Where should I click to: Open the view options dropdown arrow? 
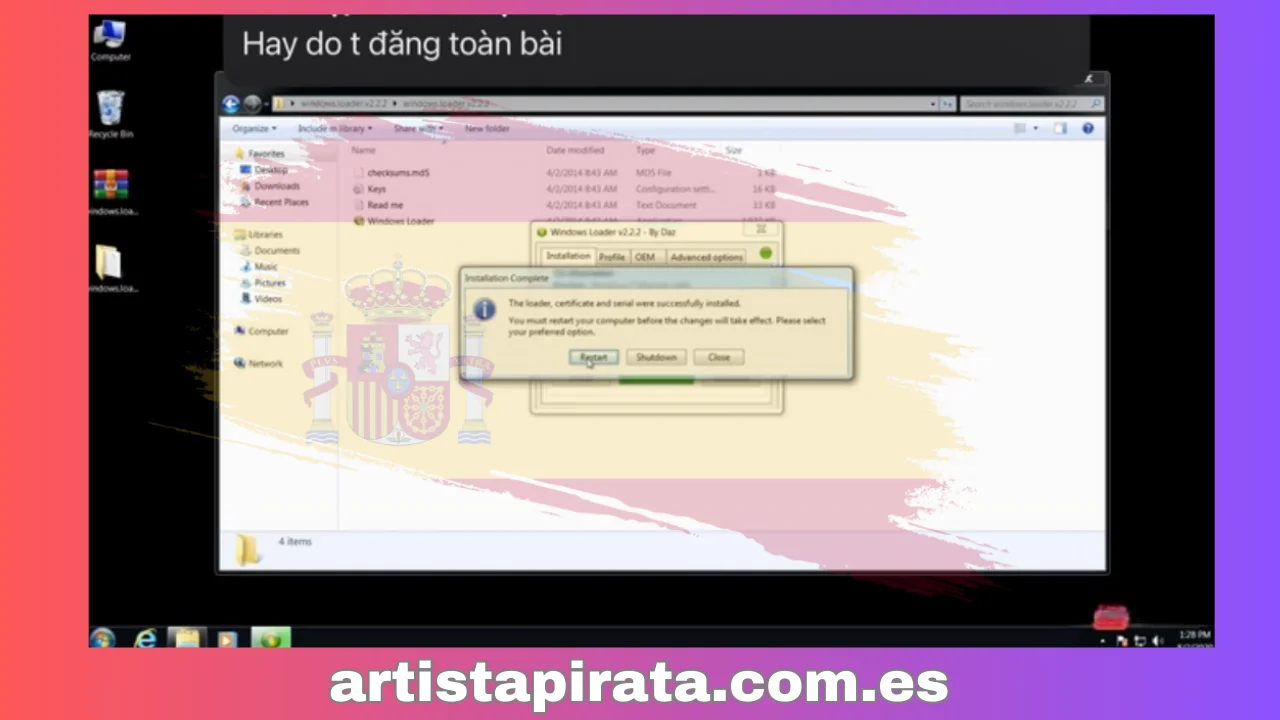(x=1036, y=129)
